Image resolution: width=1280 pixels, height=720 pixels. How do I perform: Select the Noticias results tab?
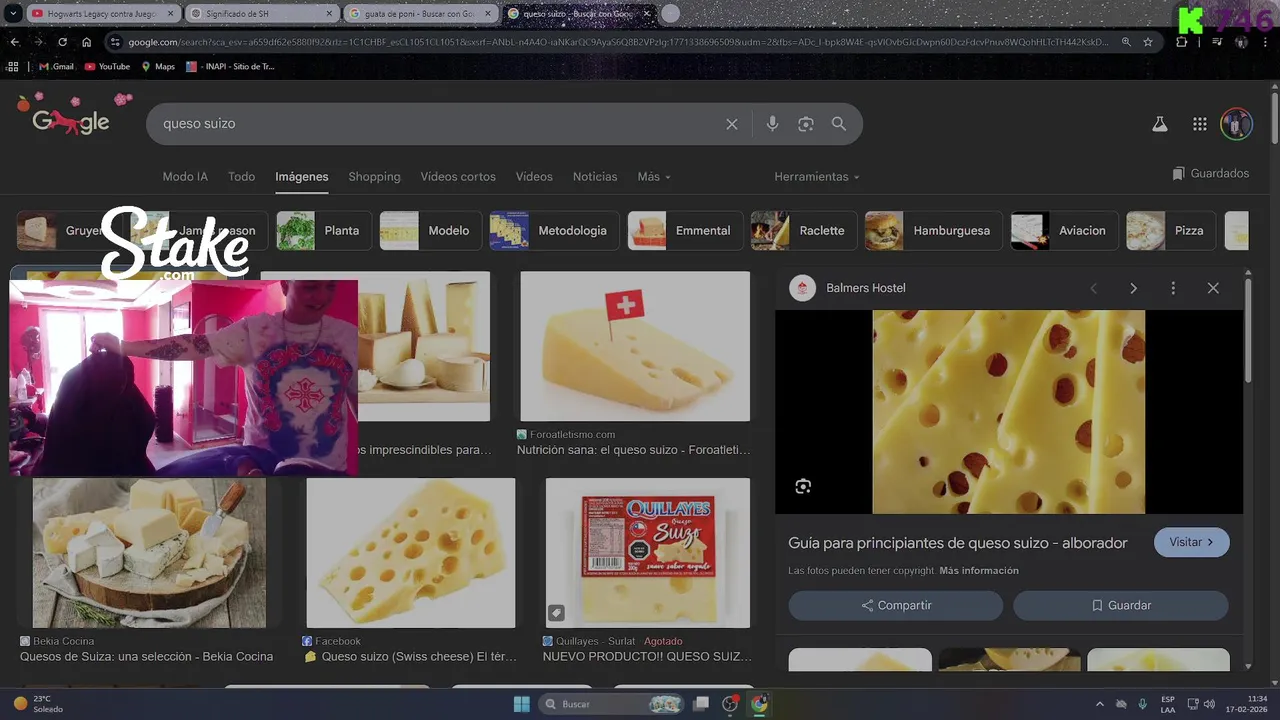[x=595, y=177]
